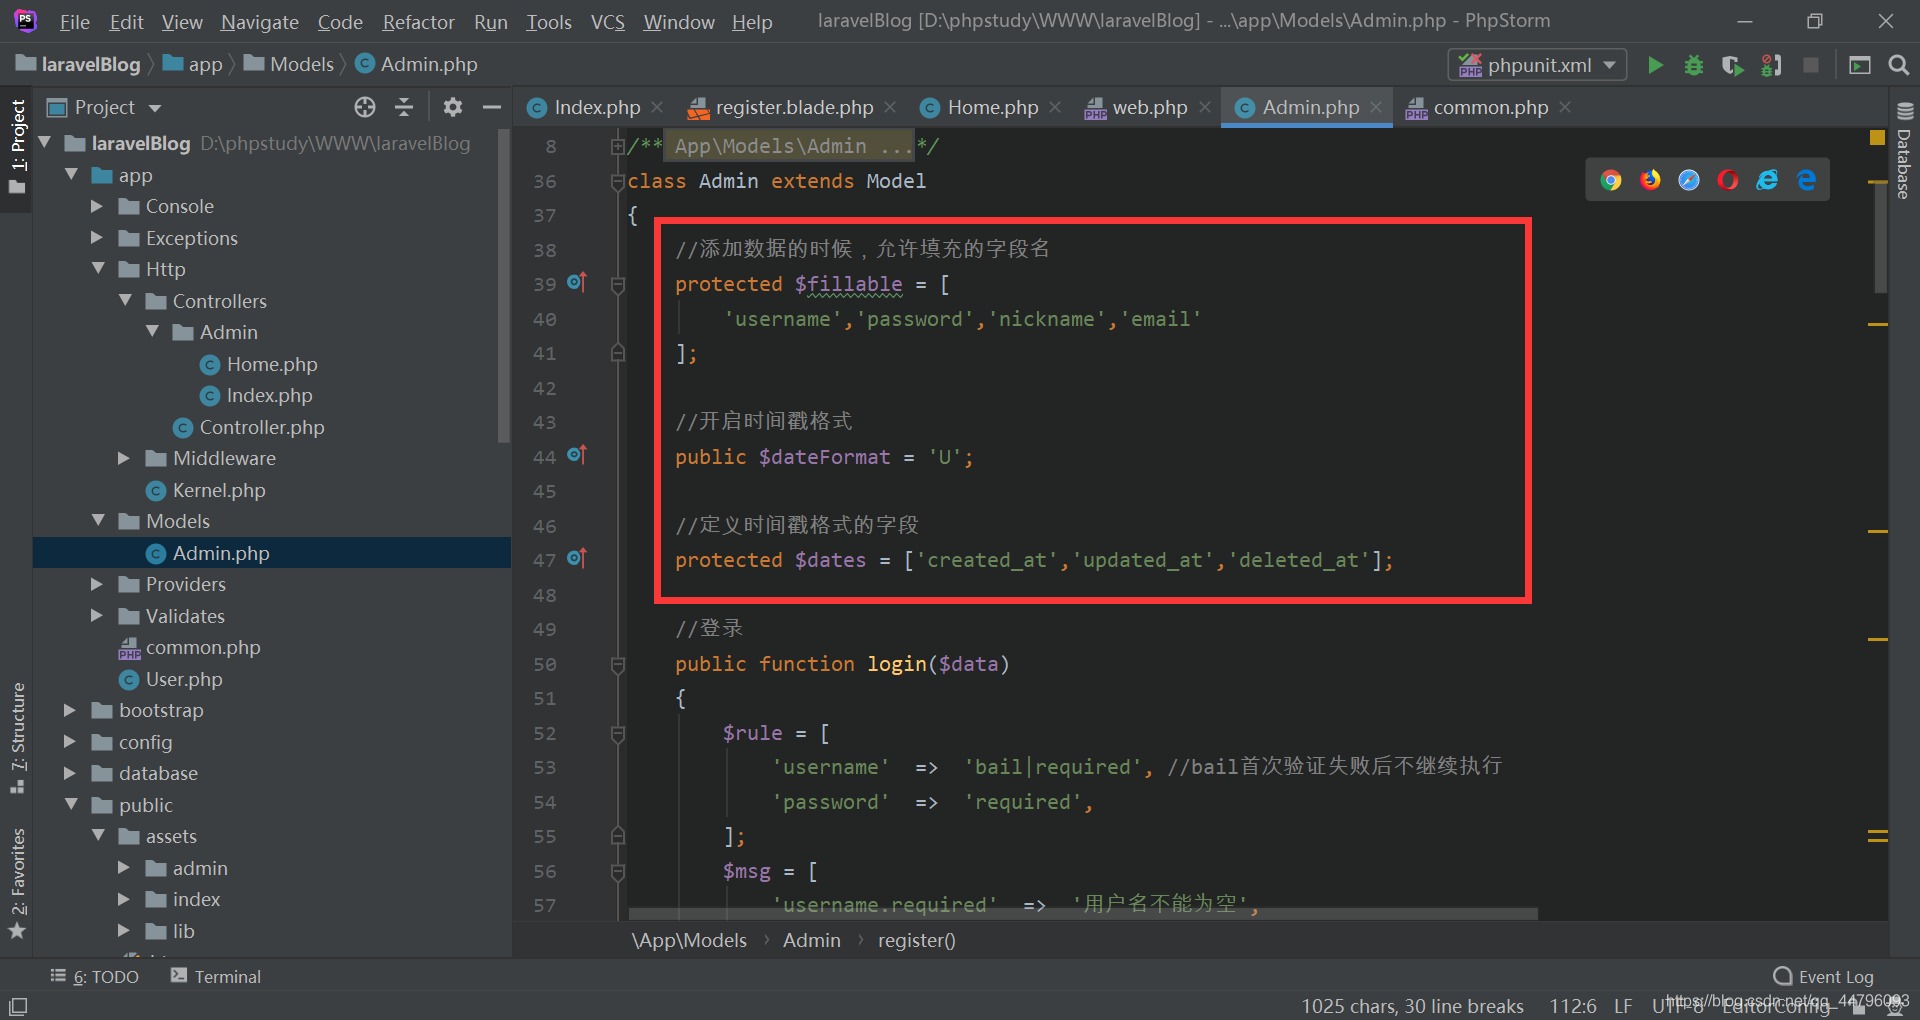The width and height of the screenshot is (1920, 1020).
Task: Expand the Console folder
Action: tap(97, 206)
